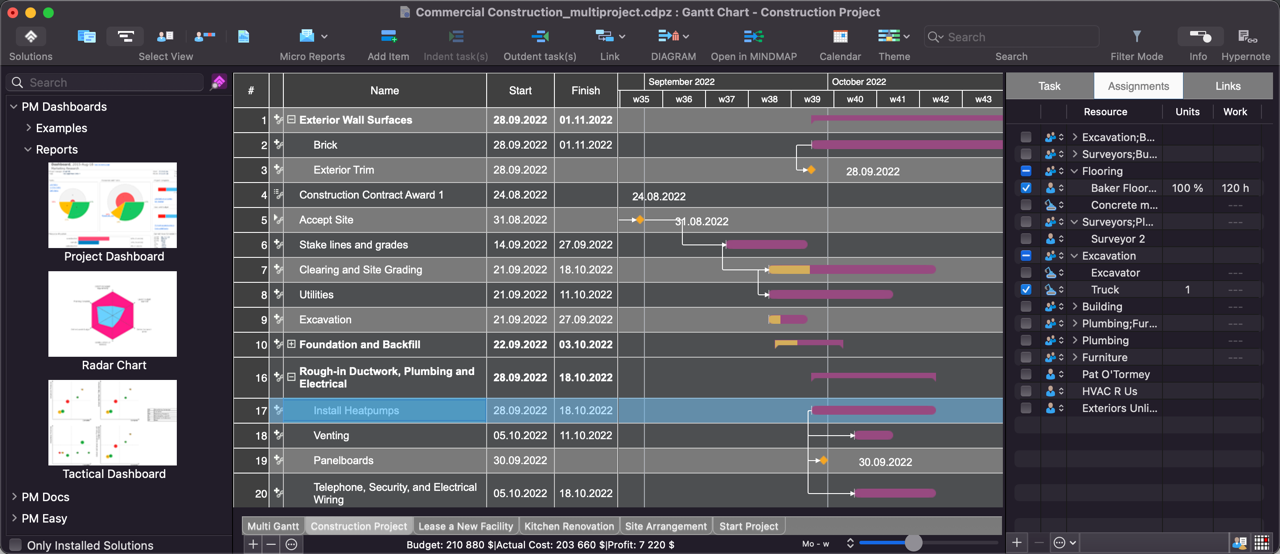The width and height of the screenshot is (1280, 554).
Task: Expand the PM Docs tree item
Action: (x=14, y=497)
